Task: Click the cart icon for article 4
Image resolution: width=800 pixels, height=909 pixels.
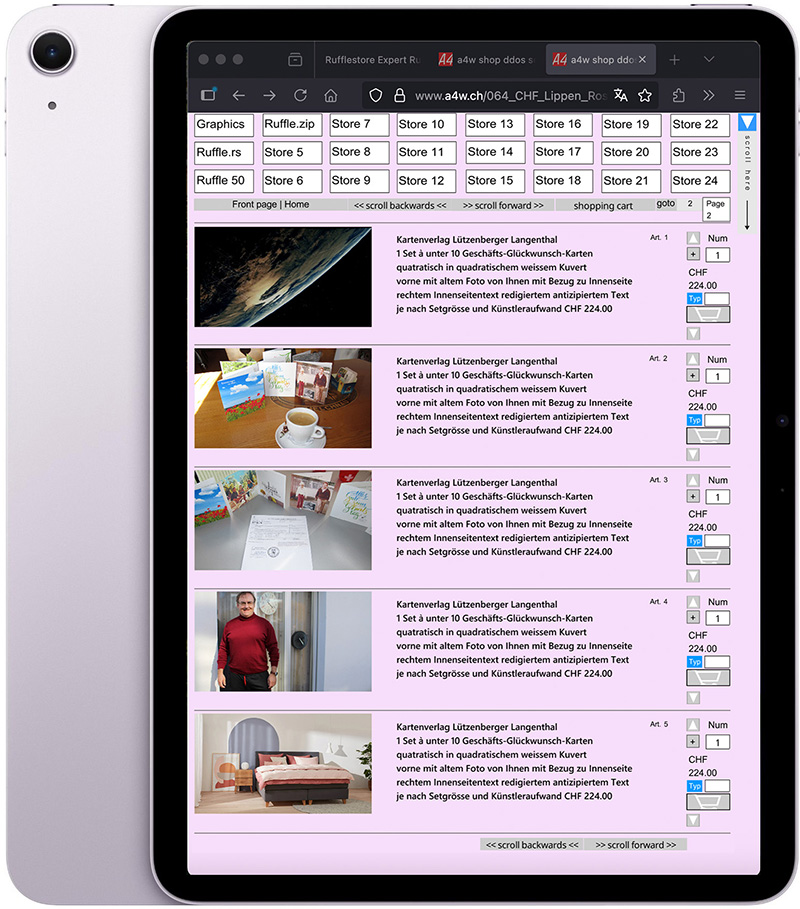Action: [708, 677]
